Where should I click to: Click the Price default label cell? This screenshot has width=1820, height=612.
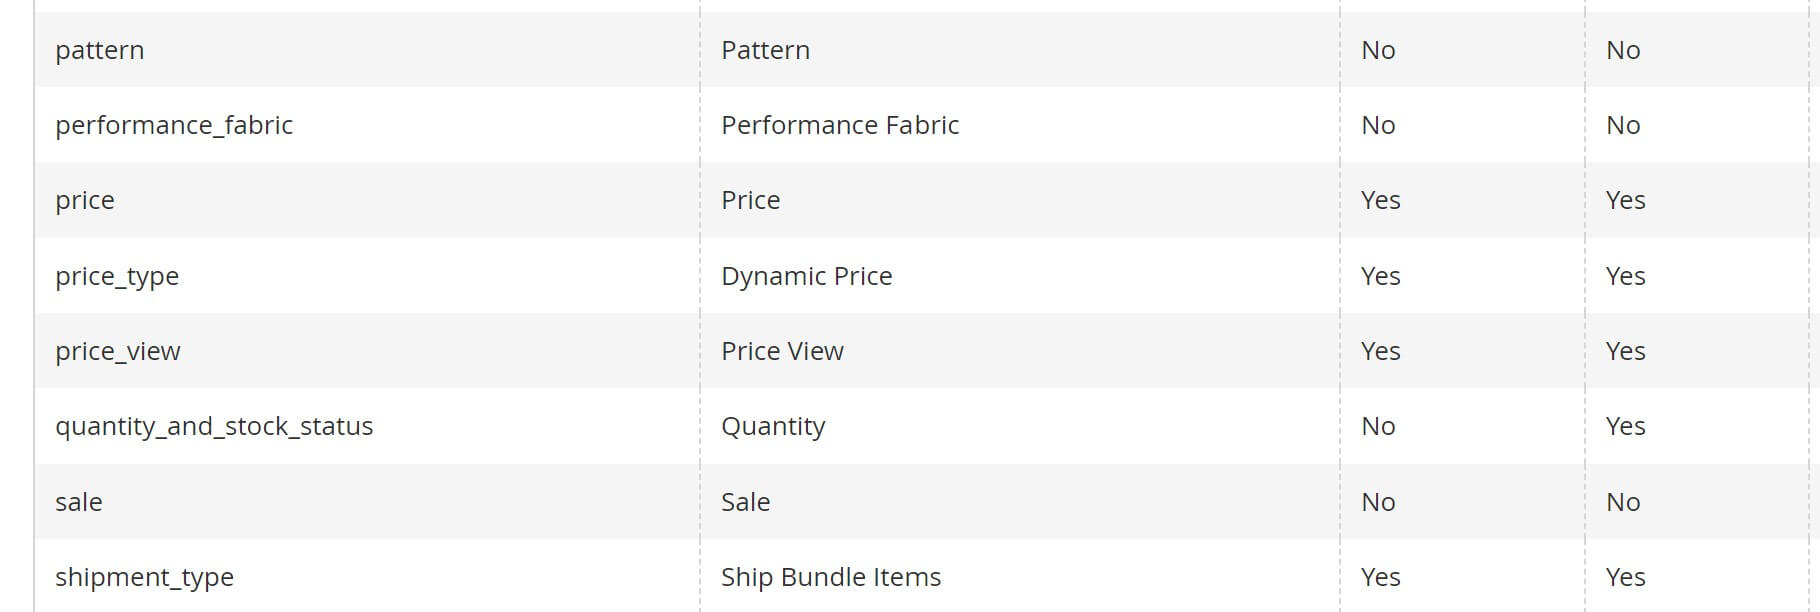tap(750, 200)
